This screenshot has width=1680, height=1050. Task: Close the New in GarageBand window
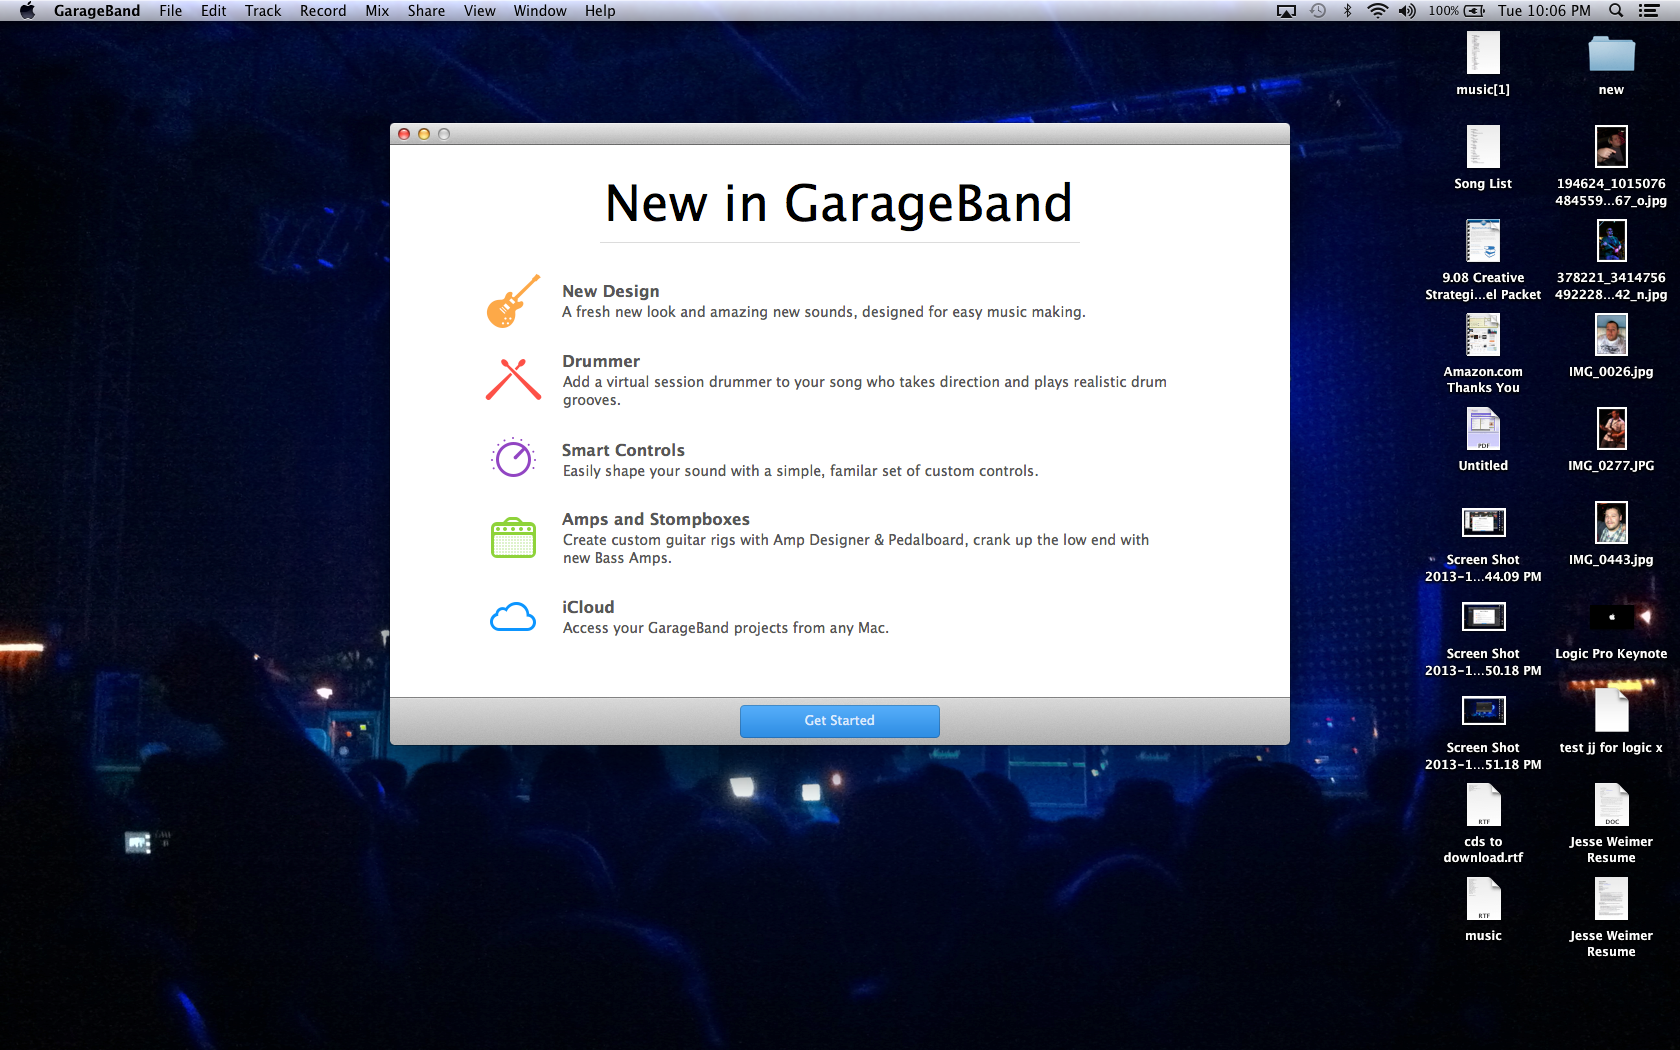[404, 134]
